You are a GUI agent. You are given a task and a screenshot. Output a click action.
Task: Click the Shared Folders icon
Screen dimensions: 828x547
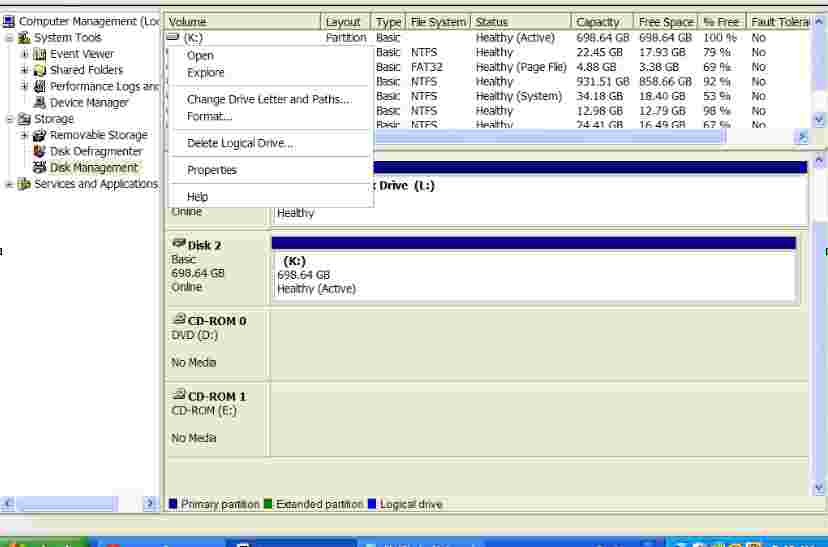tap(40, 70)
